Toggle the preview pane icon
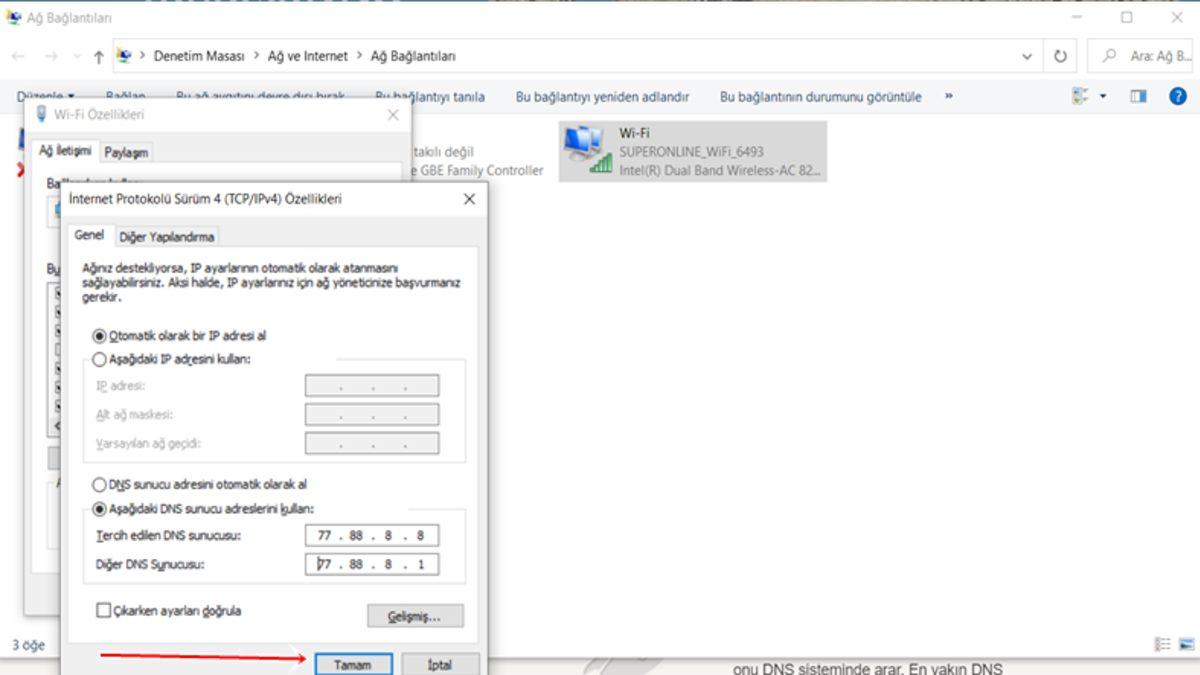Screen dimensions: 1200x675 pos(1138,97)
